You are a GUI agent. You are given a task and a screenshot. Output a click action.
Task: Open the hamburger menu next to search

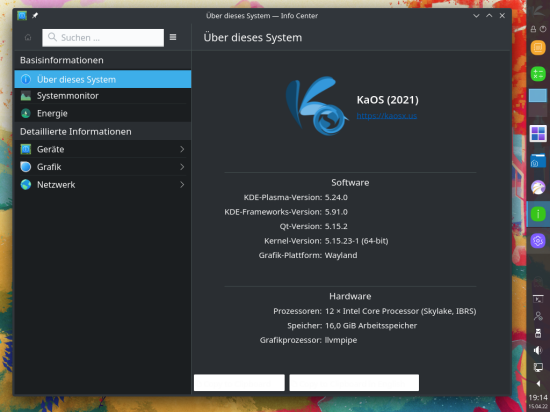173,37
